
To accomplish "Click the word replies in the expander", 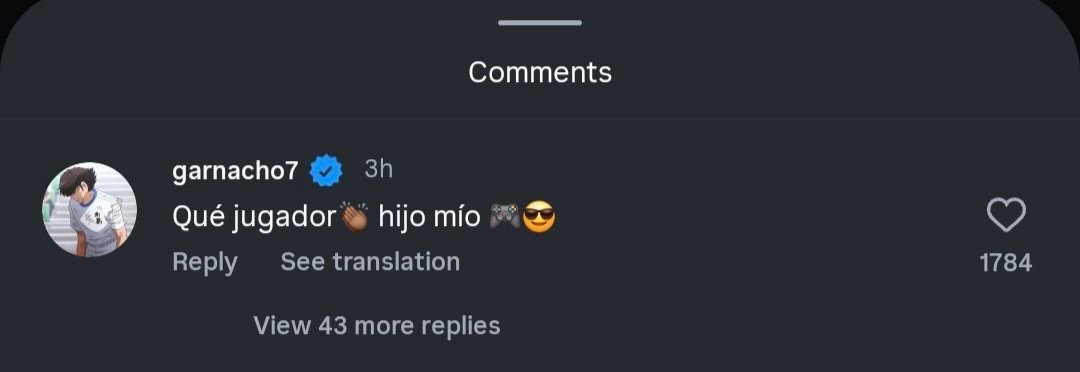I will 461,326.
